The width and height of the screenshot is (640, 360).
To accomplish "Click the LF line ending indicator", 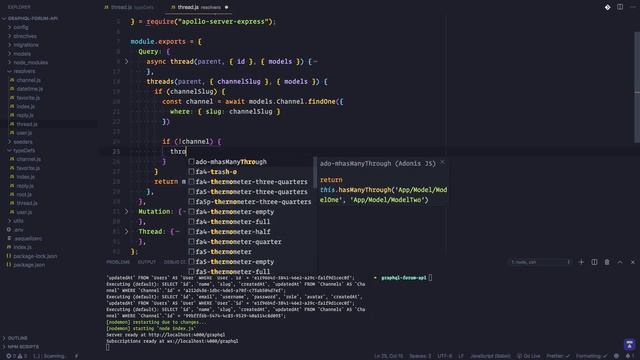I will [461, 356].
